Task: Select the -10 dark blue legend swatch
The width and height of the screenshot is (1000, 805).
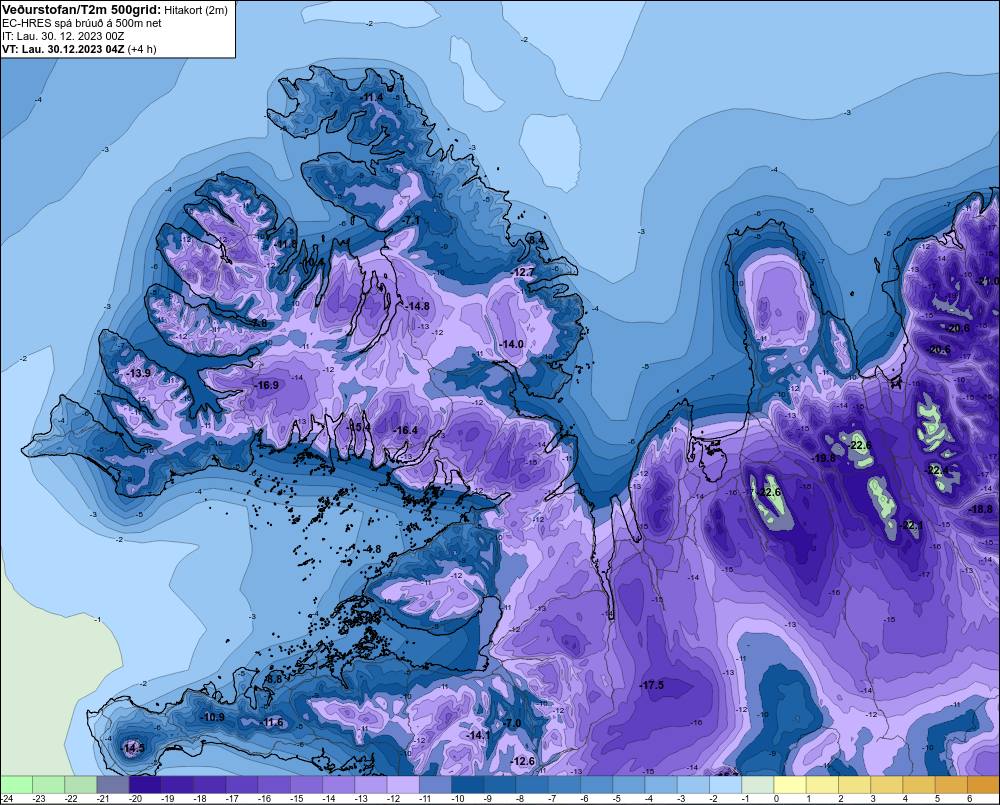Action: [467, 784]
